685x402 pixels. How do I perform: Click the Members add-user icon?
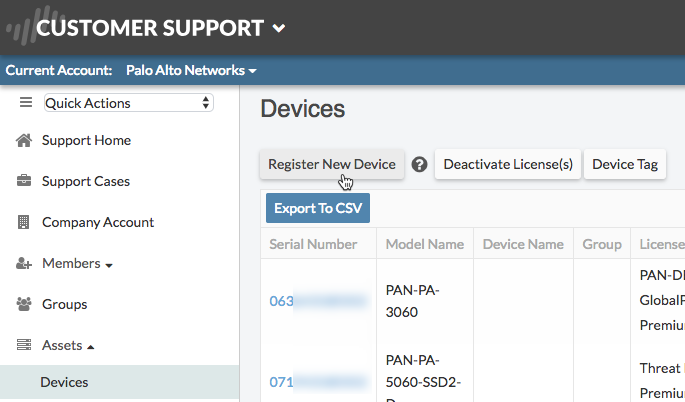(x=24, y=263)
